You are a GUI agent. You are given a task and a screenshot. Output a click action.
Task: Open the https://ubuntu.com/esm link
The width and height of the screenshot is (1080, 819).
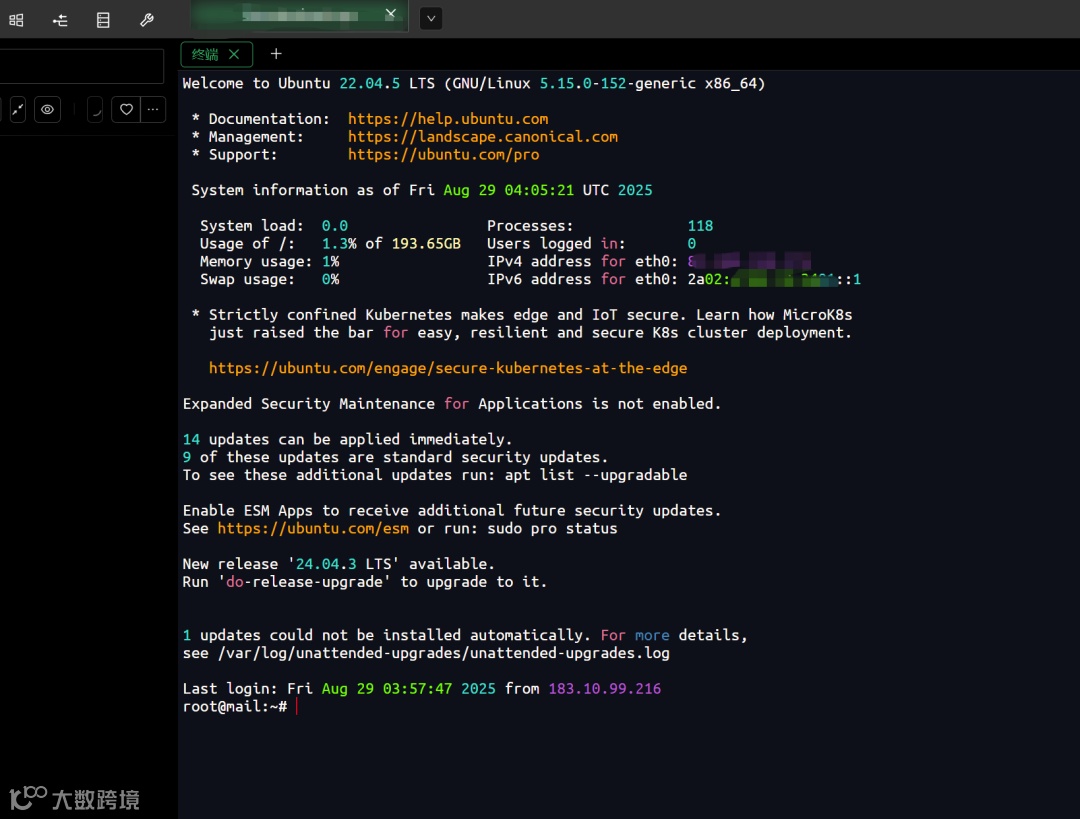[313, 528]
